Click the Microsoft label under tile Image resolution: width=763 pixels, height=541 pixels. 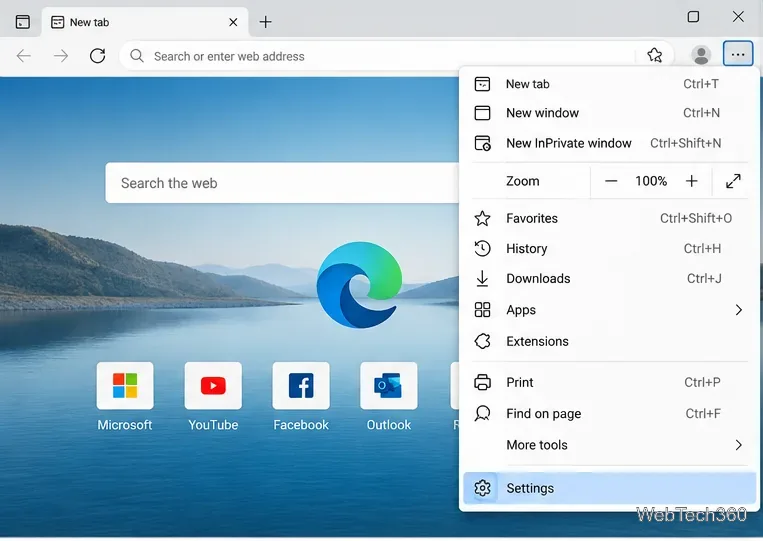point(125,425)
